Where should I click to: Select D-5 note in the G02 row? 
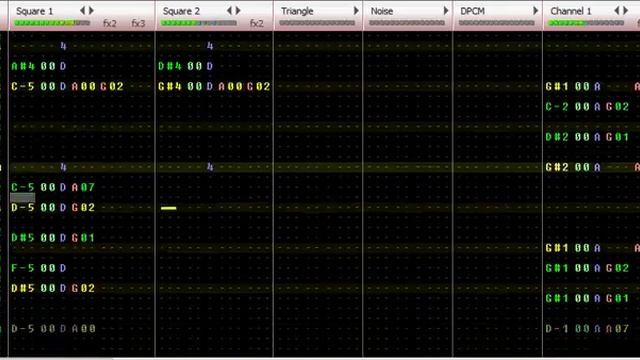point(23,207)
